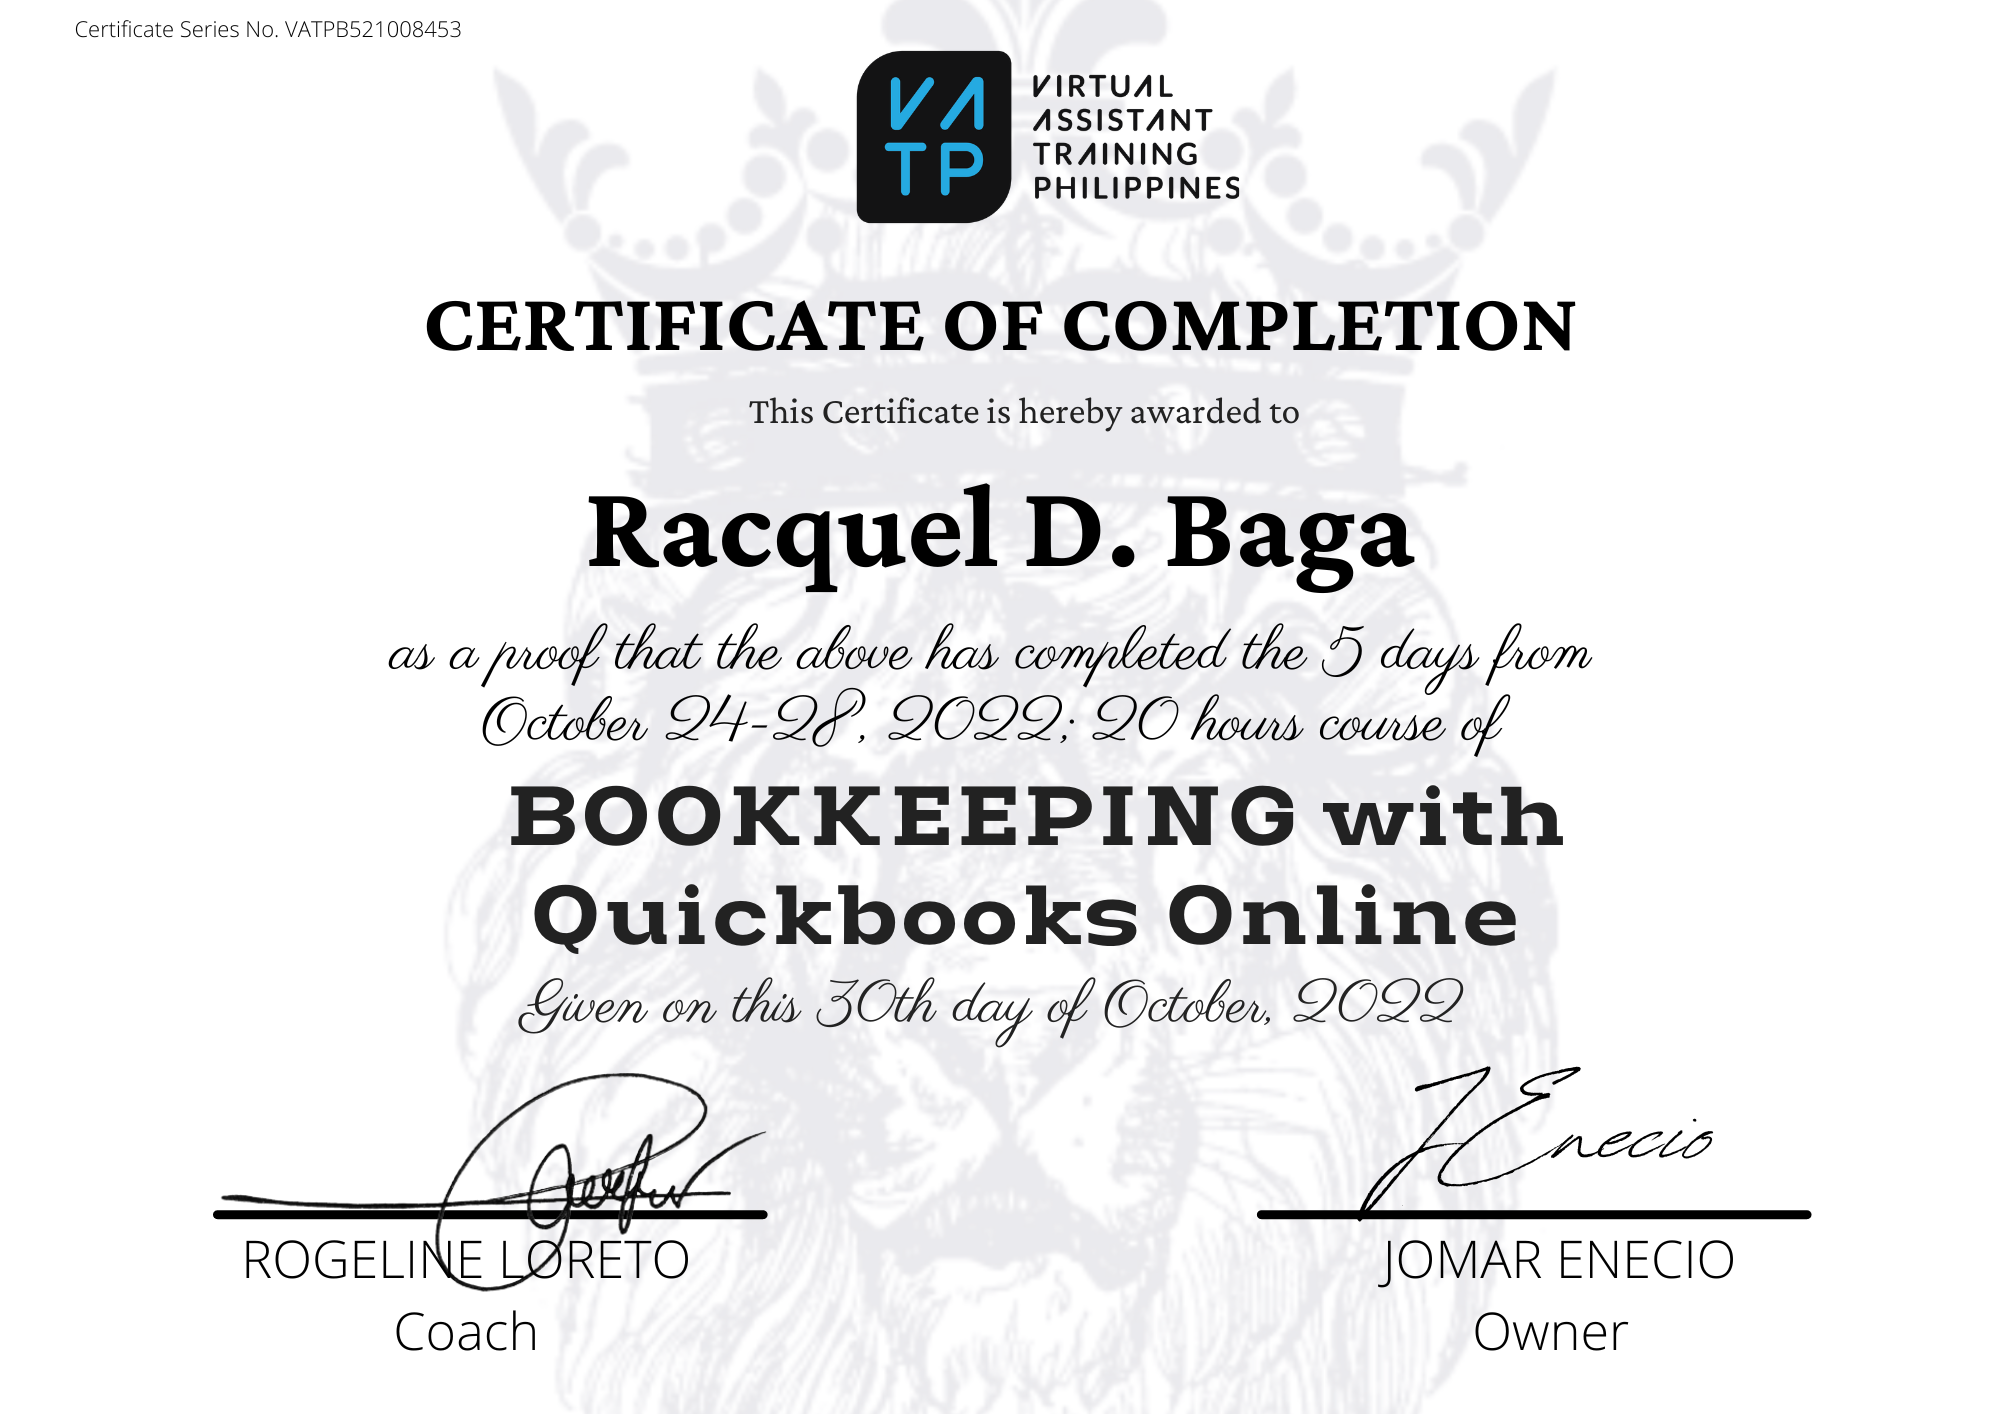
Task: Click Jomar Enecio's handwritten signature
Action: [x=1535, y=1142]
